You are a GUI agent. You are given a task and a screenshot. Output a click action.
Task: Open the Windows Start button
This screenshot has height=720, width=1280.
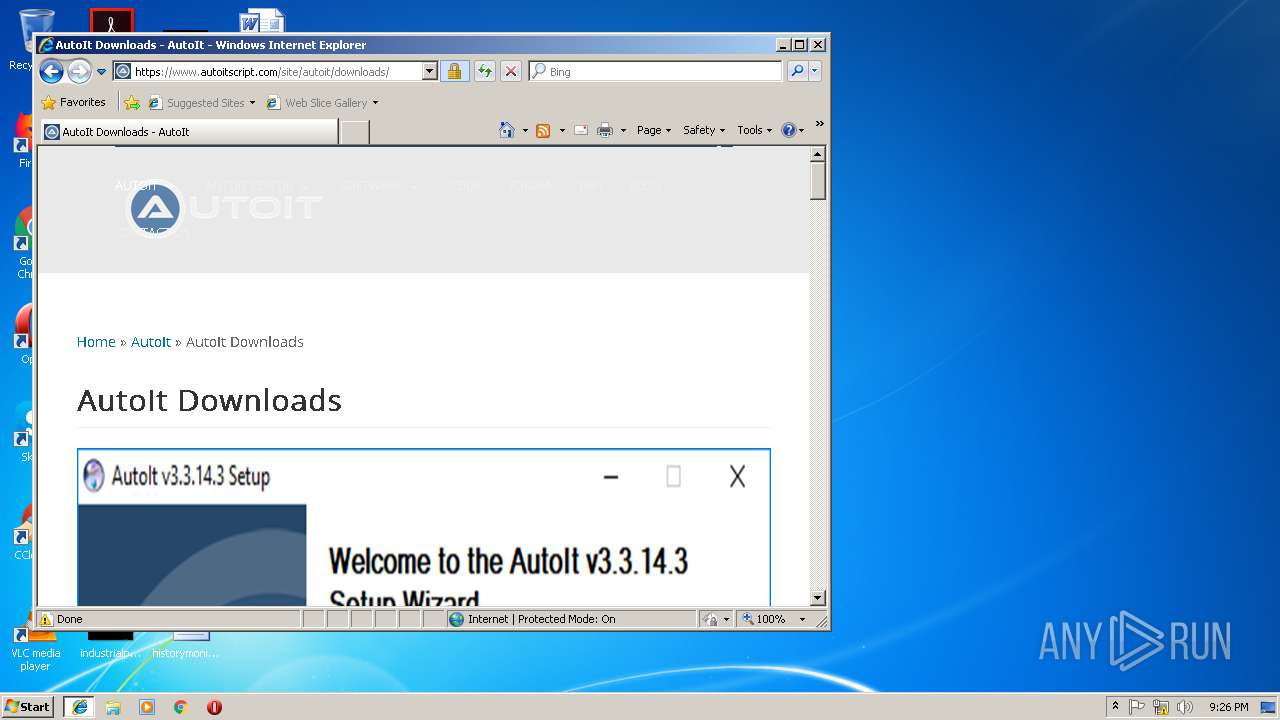(x=28, y=707)
